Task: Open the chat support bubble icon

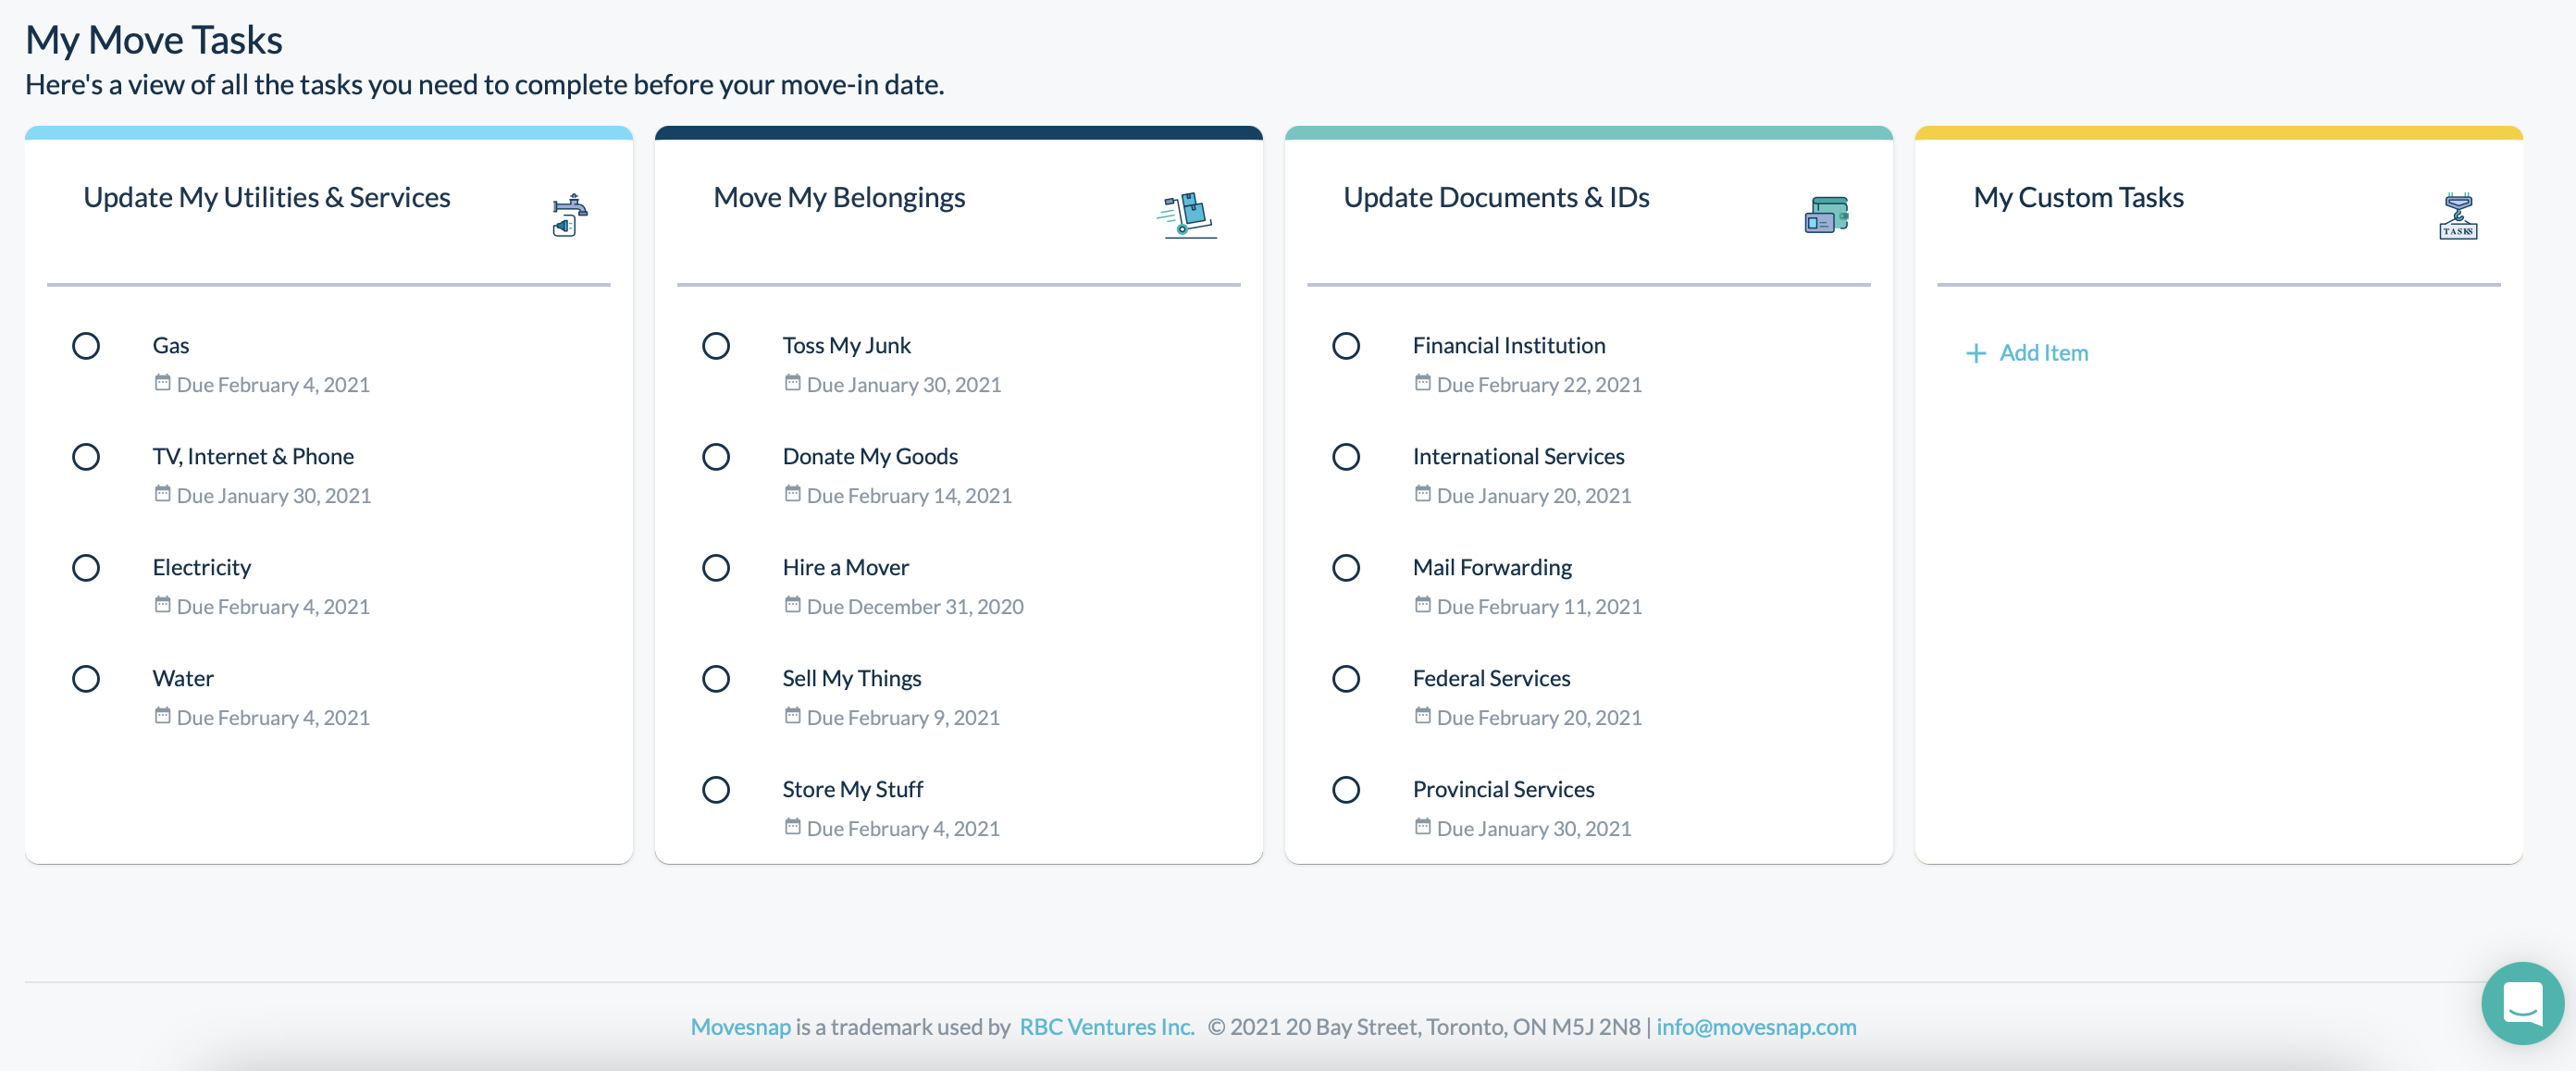Action: (2522, 1003)
